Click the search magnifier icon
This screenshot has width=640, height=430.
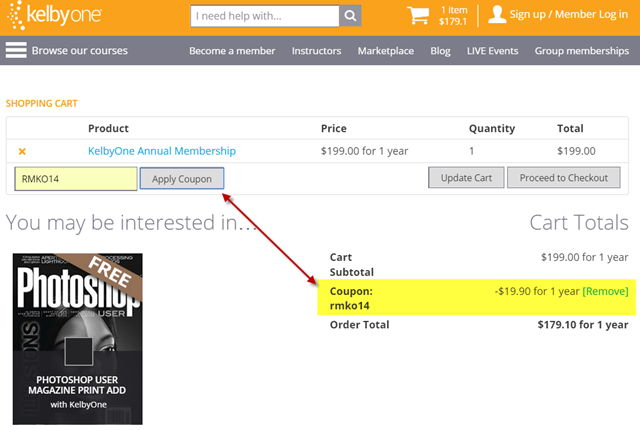(x=350, y=16)
